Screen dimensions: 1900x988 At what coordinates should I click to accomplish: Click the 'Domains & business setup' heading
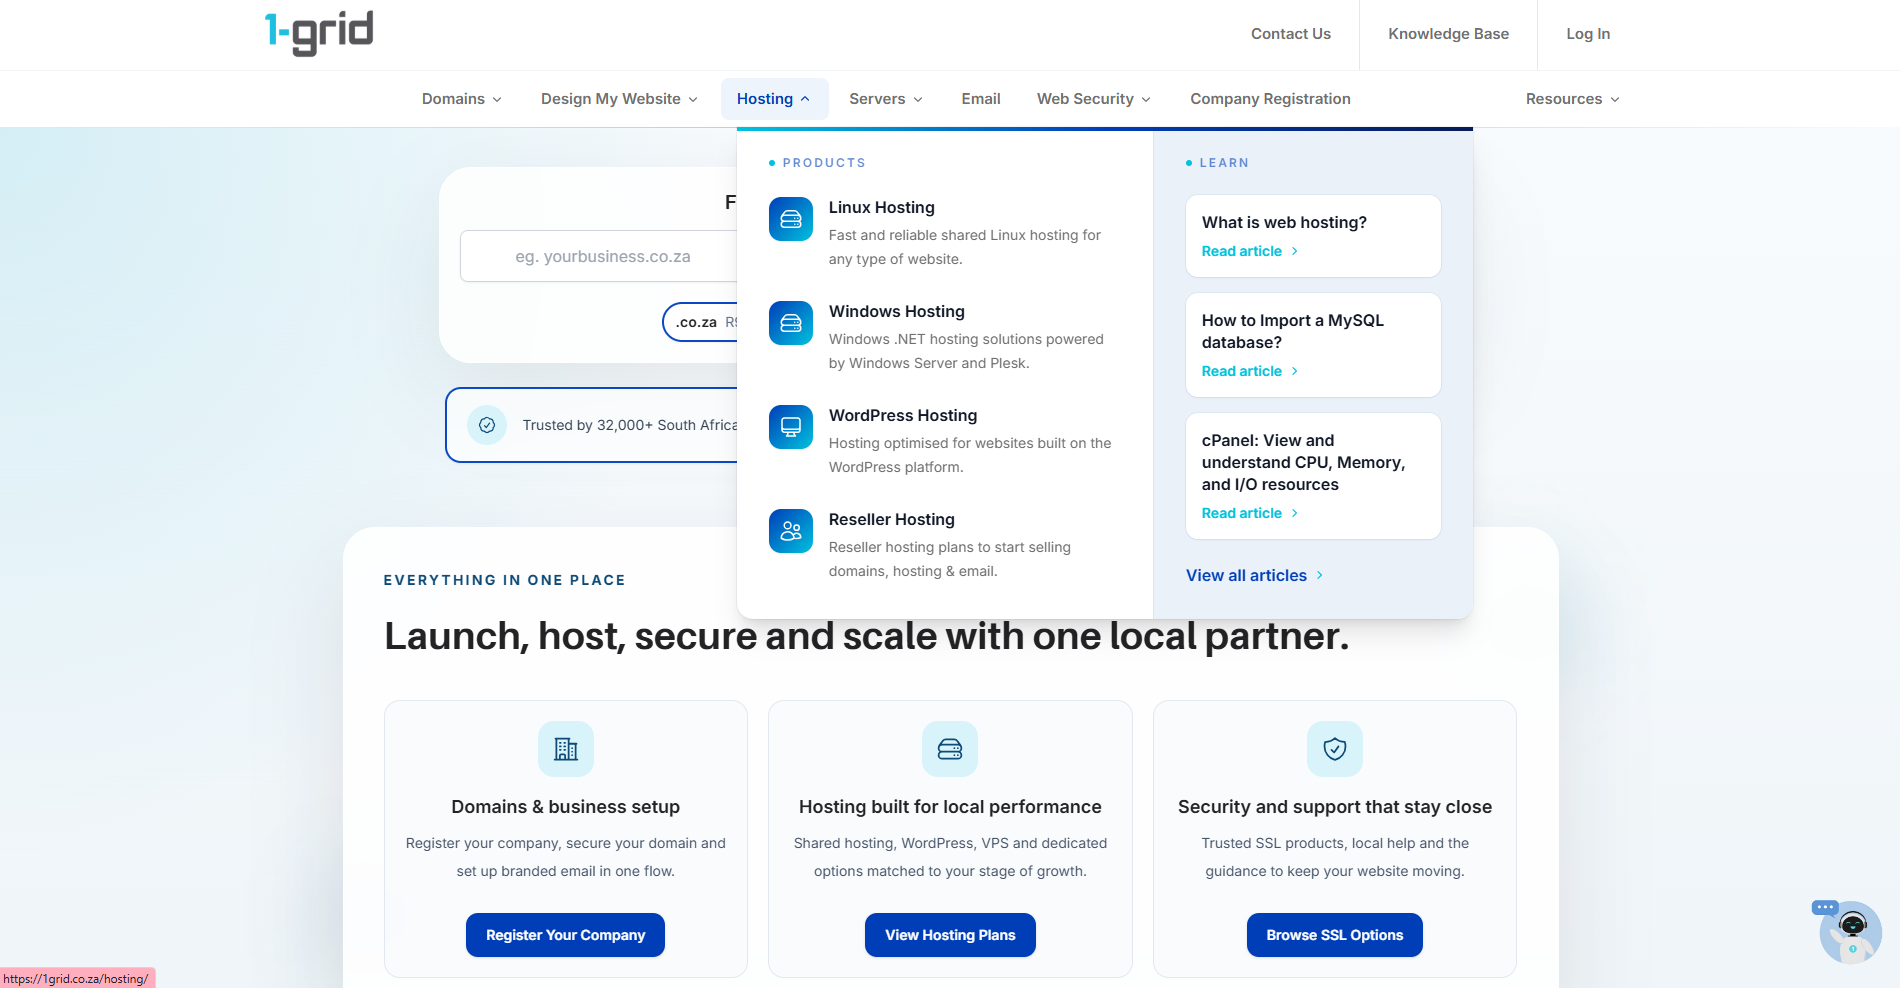[566, 807]
